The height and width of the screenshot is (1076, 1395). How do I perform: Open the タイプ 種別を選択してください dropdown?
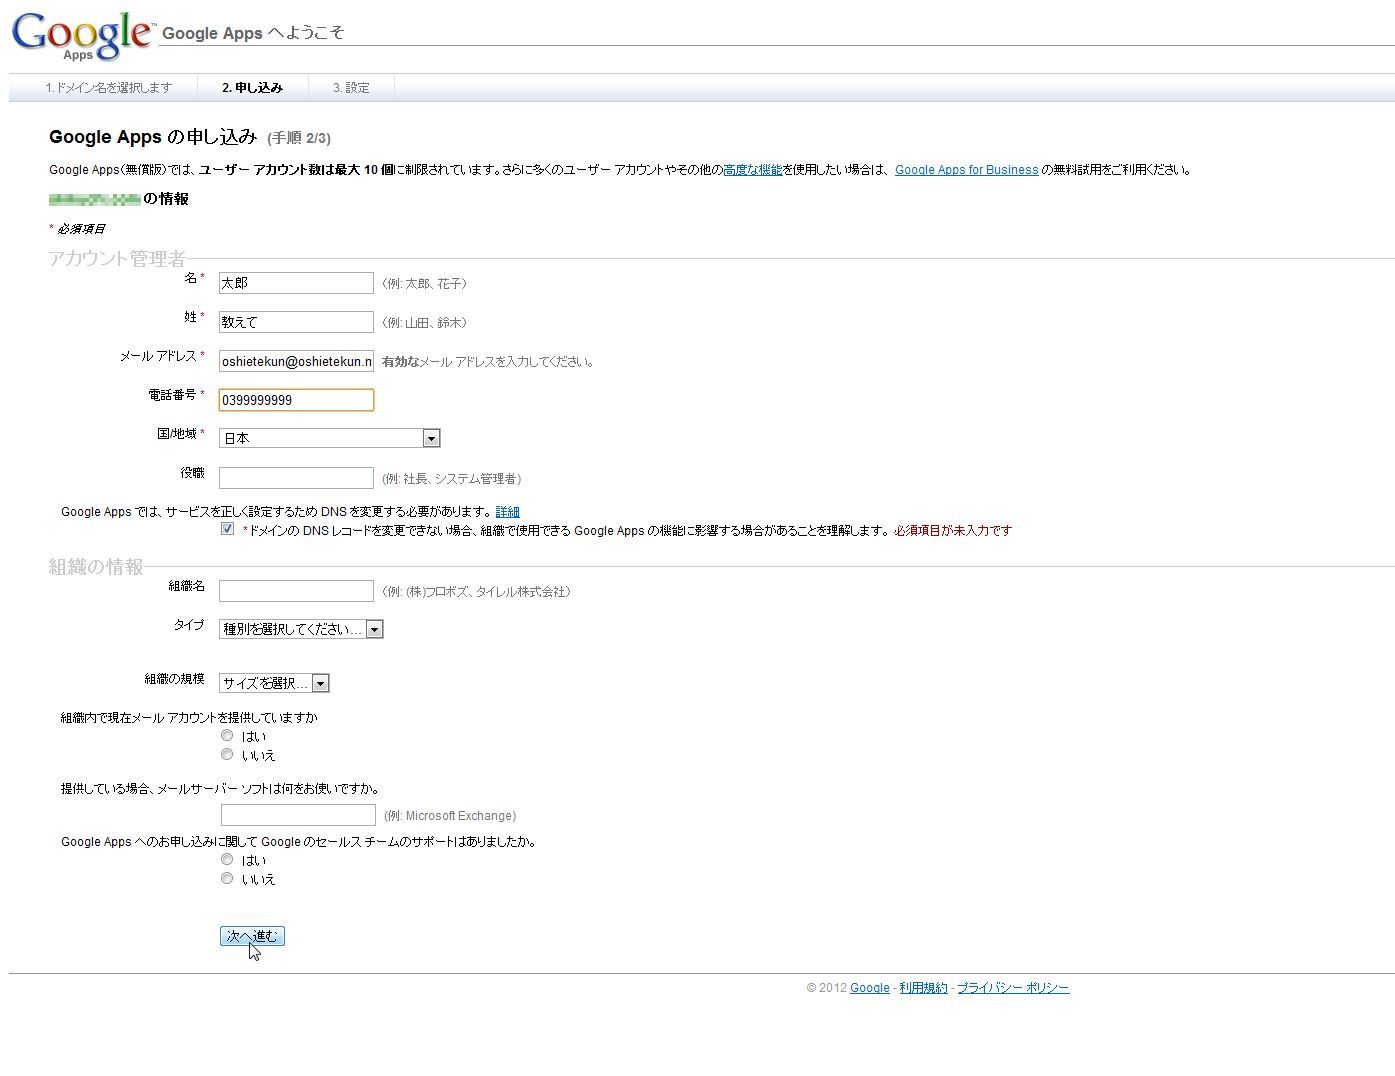pyautogui.click(x=301, y=629)
